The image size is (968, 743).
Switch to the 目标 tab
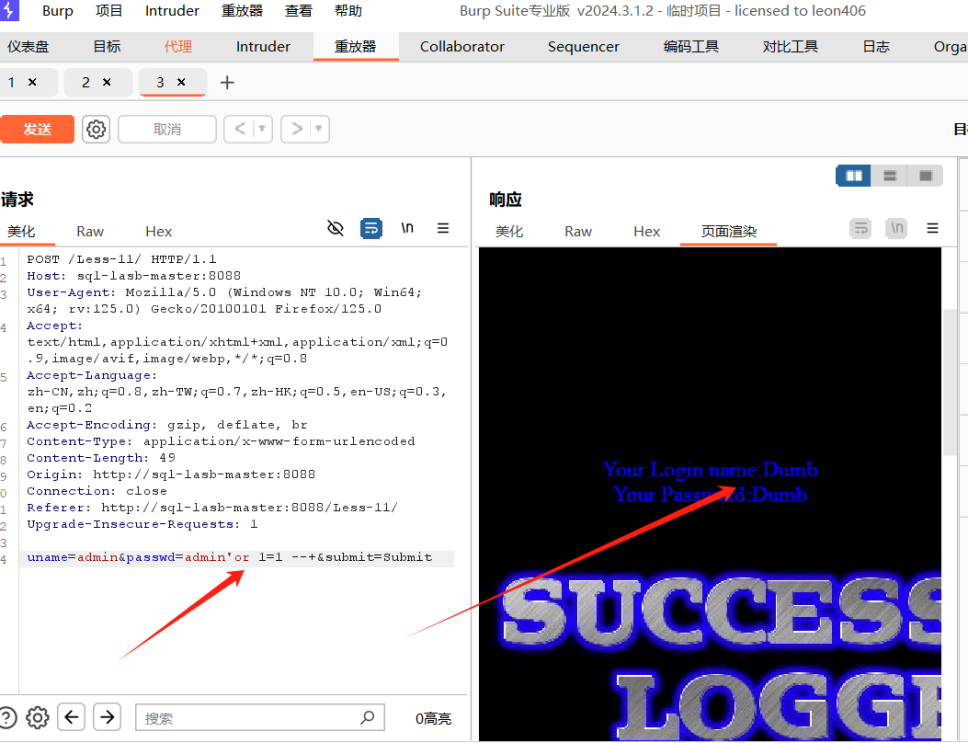coord(107,46)
